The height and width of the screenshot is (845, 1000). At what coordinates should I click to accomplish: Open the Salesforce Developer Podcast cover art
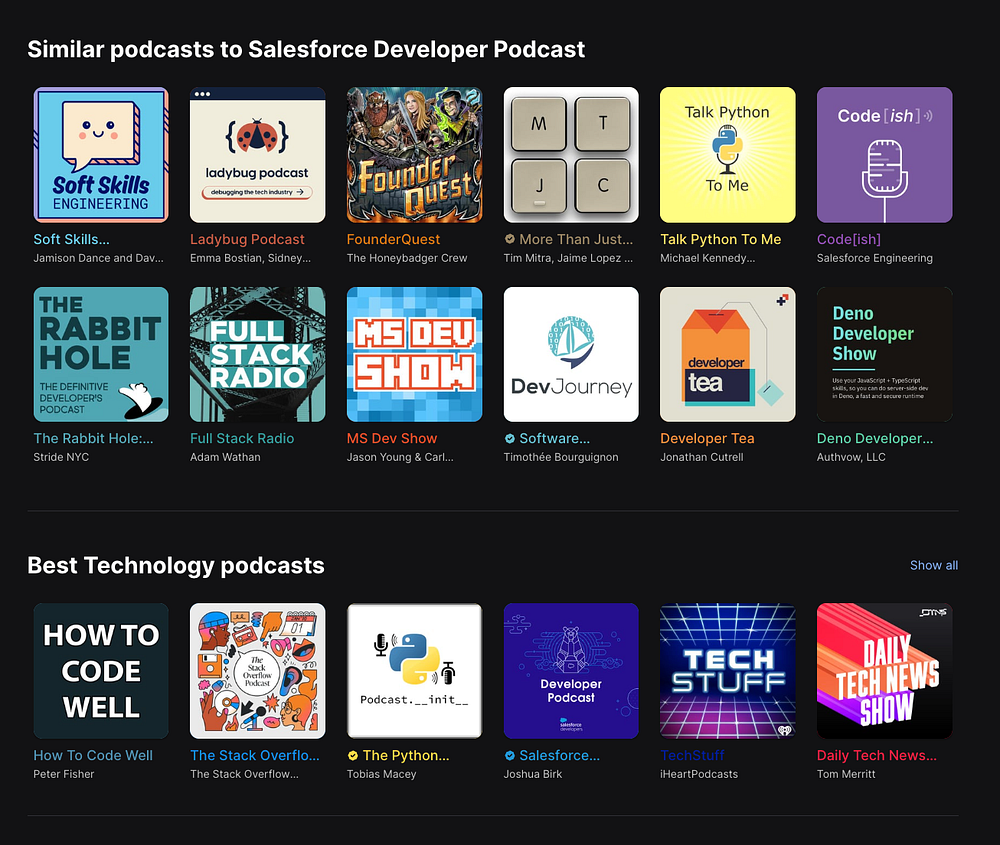click(x=571, y=671)
